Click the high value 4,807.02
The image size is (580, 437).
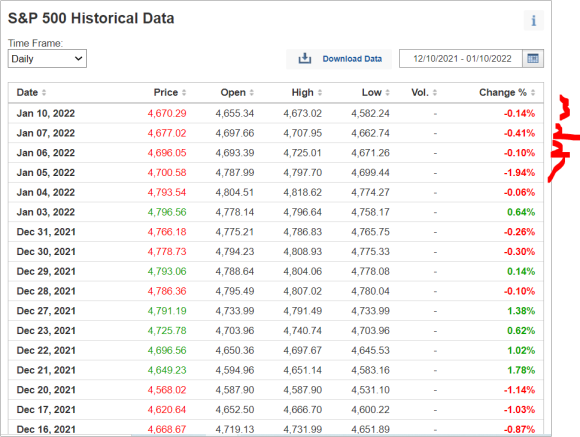pos(303,291)
